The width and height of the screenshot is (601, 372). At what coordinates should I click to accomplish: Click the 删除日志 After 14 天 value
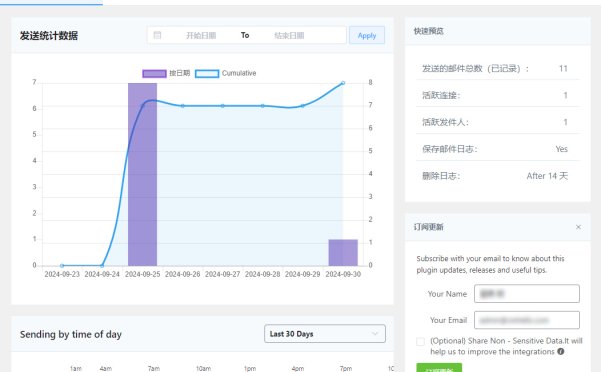pyautogui.click(x=547, y=176)
